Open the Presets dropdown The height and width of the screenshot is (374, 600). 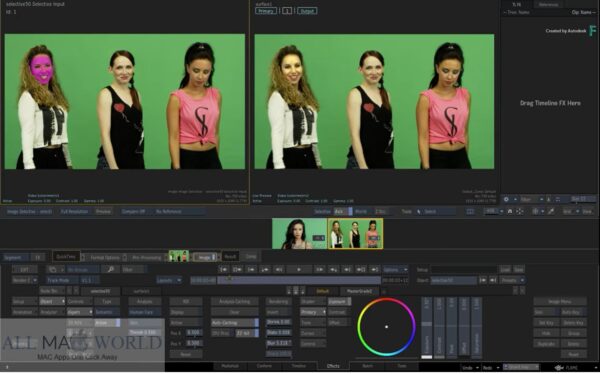click(512, 281)
